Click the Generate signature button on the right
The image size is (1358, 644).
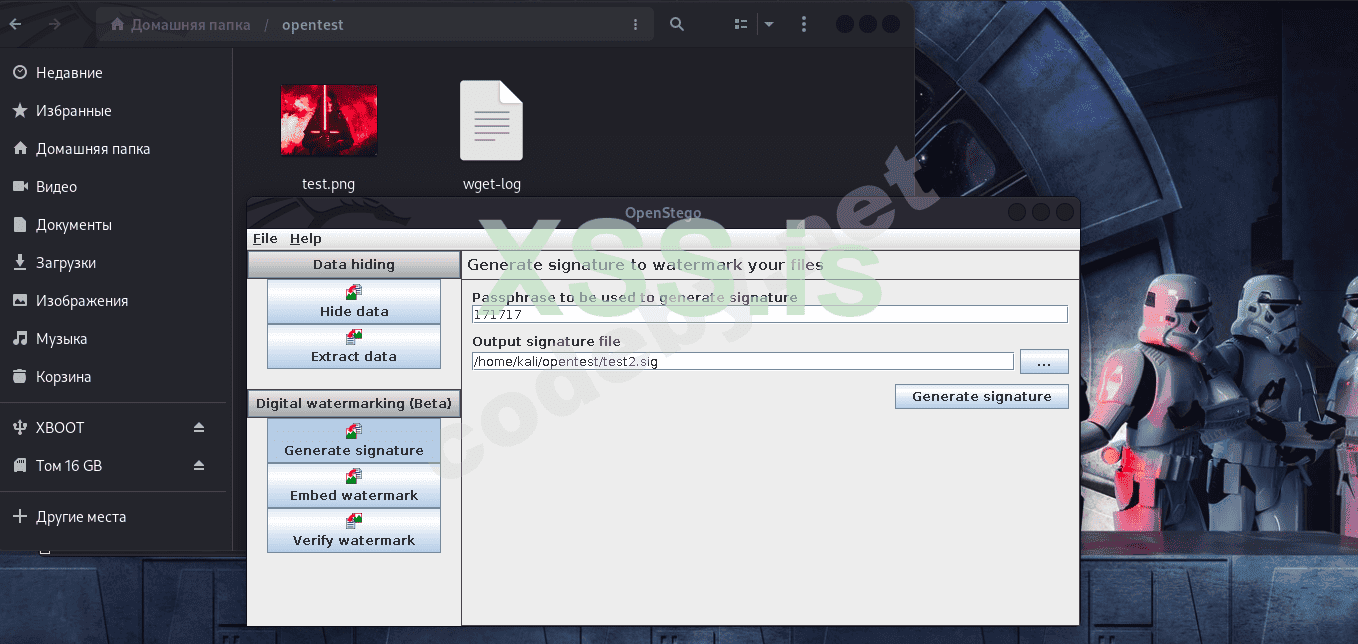[982, 397]
